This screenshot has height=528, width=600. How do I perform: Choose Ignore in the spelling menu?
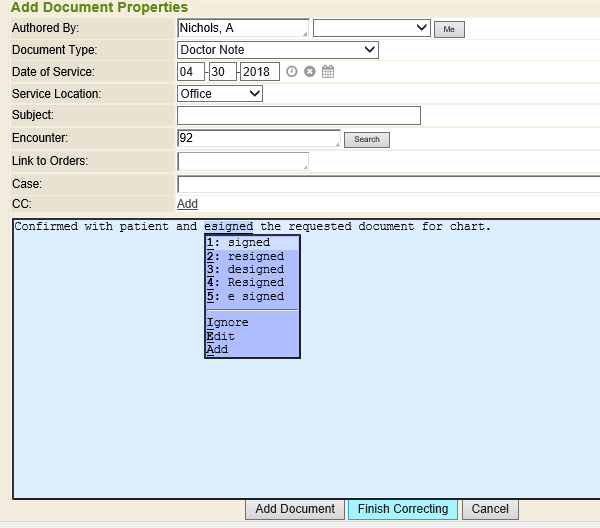coord(228,322)
